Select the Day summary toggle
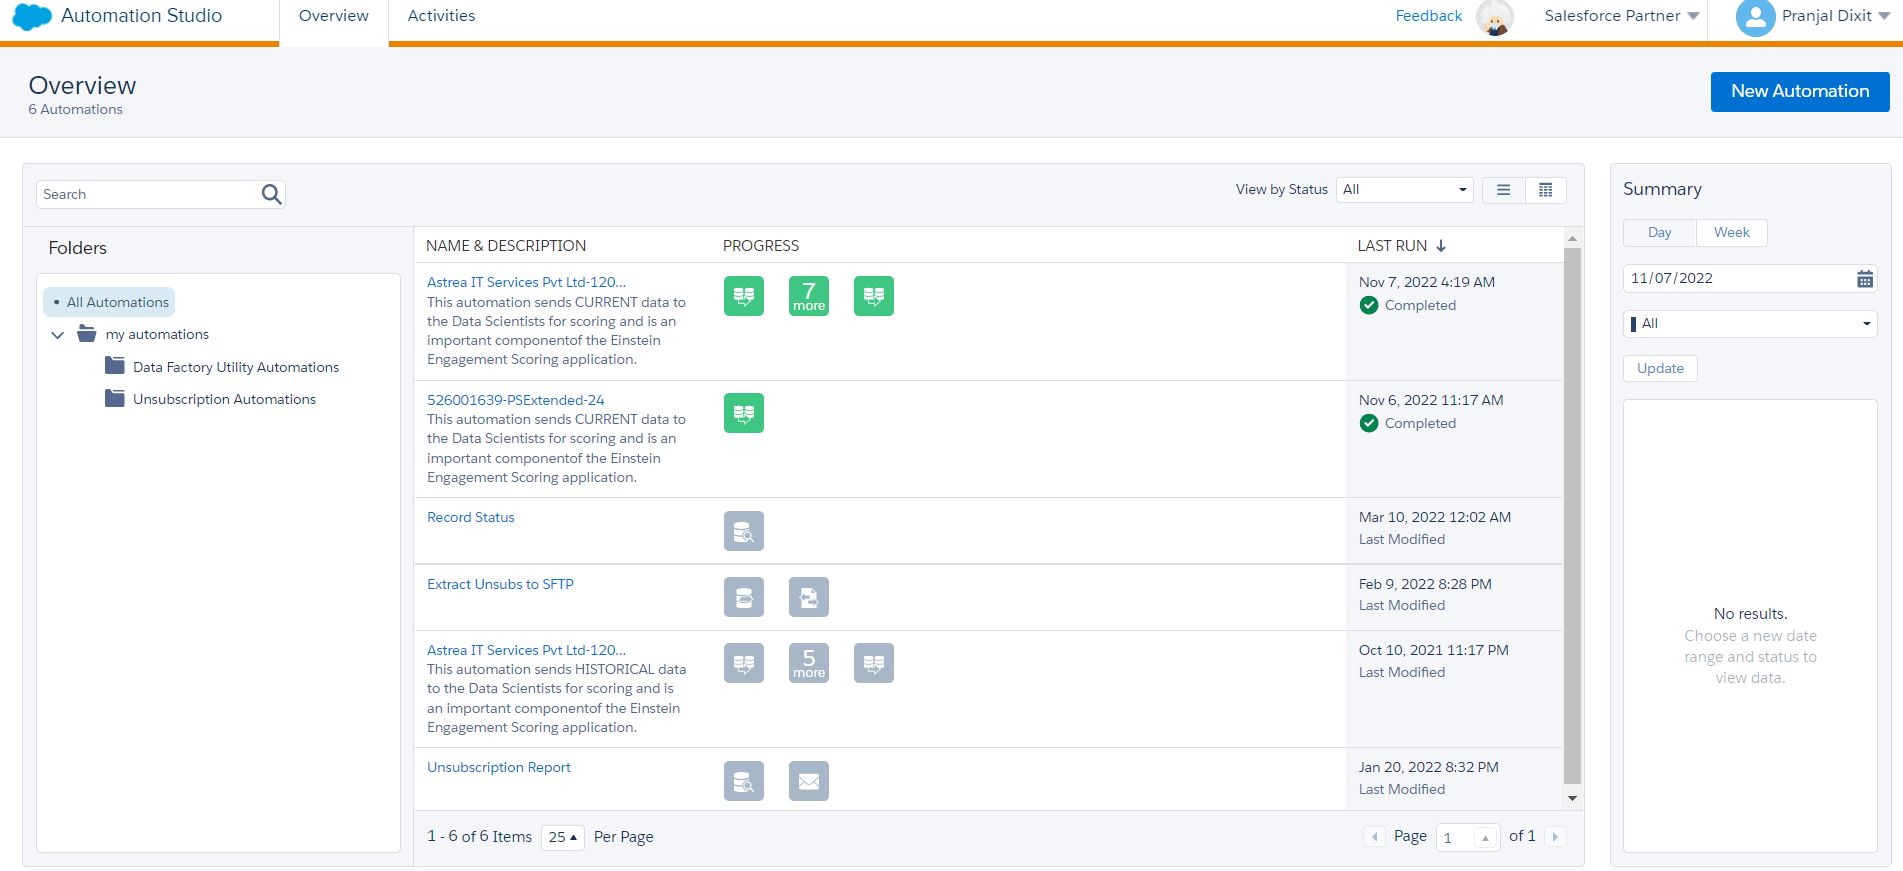Viewport: 1903px width, 871px height. coord(1660,233)
